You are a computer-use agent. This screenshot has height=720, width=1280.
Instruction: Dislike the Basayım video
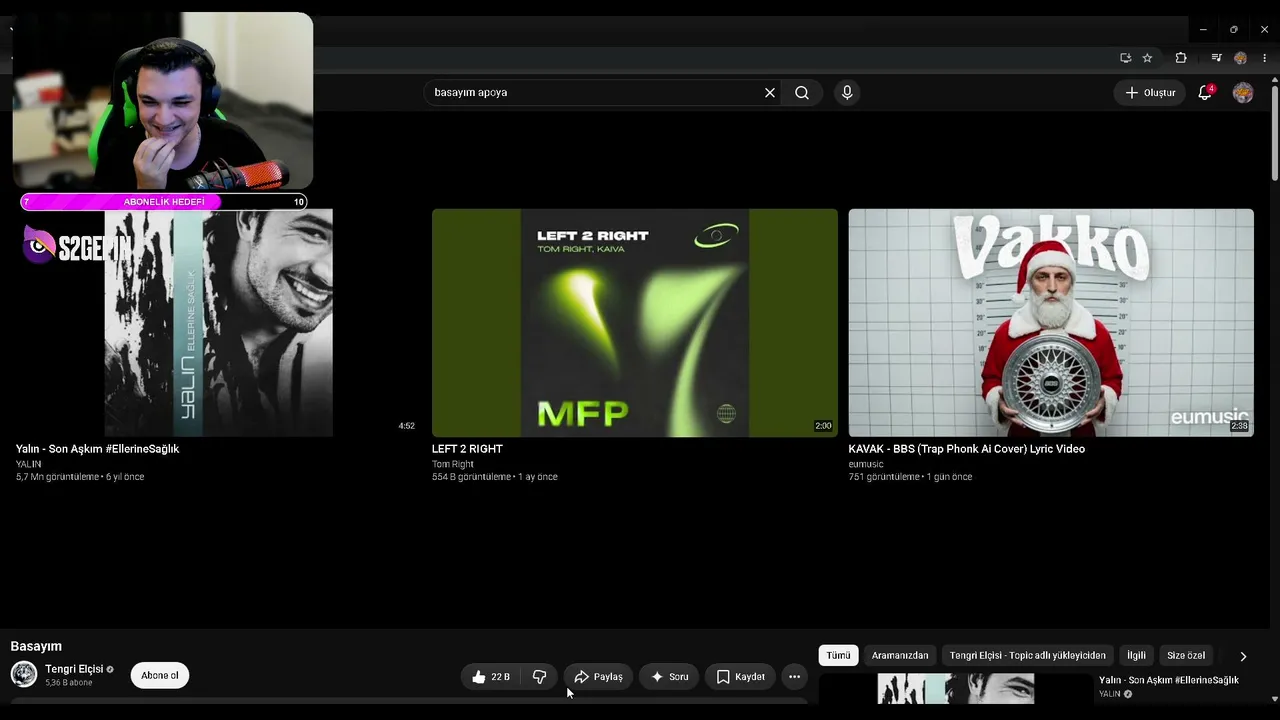540,677
